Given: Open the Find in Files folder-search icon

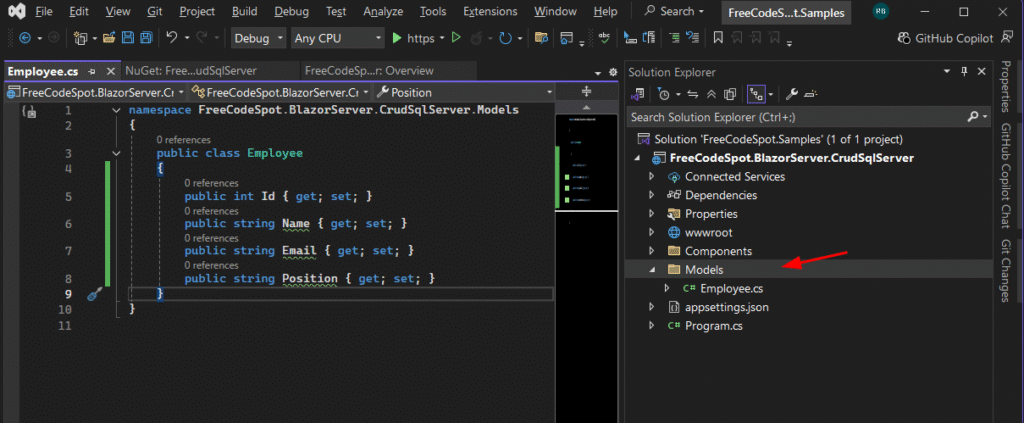Looking at the screenshot, I should (541, 39).
